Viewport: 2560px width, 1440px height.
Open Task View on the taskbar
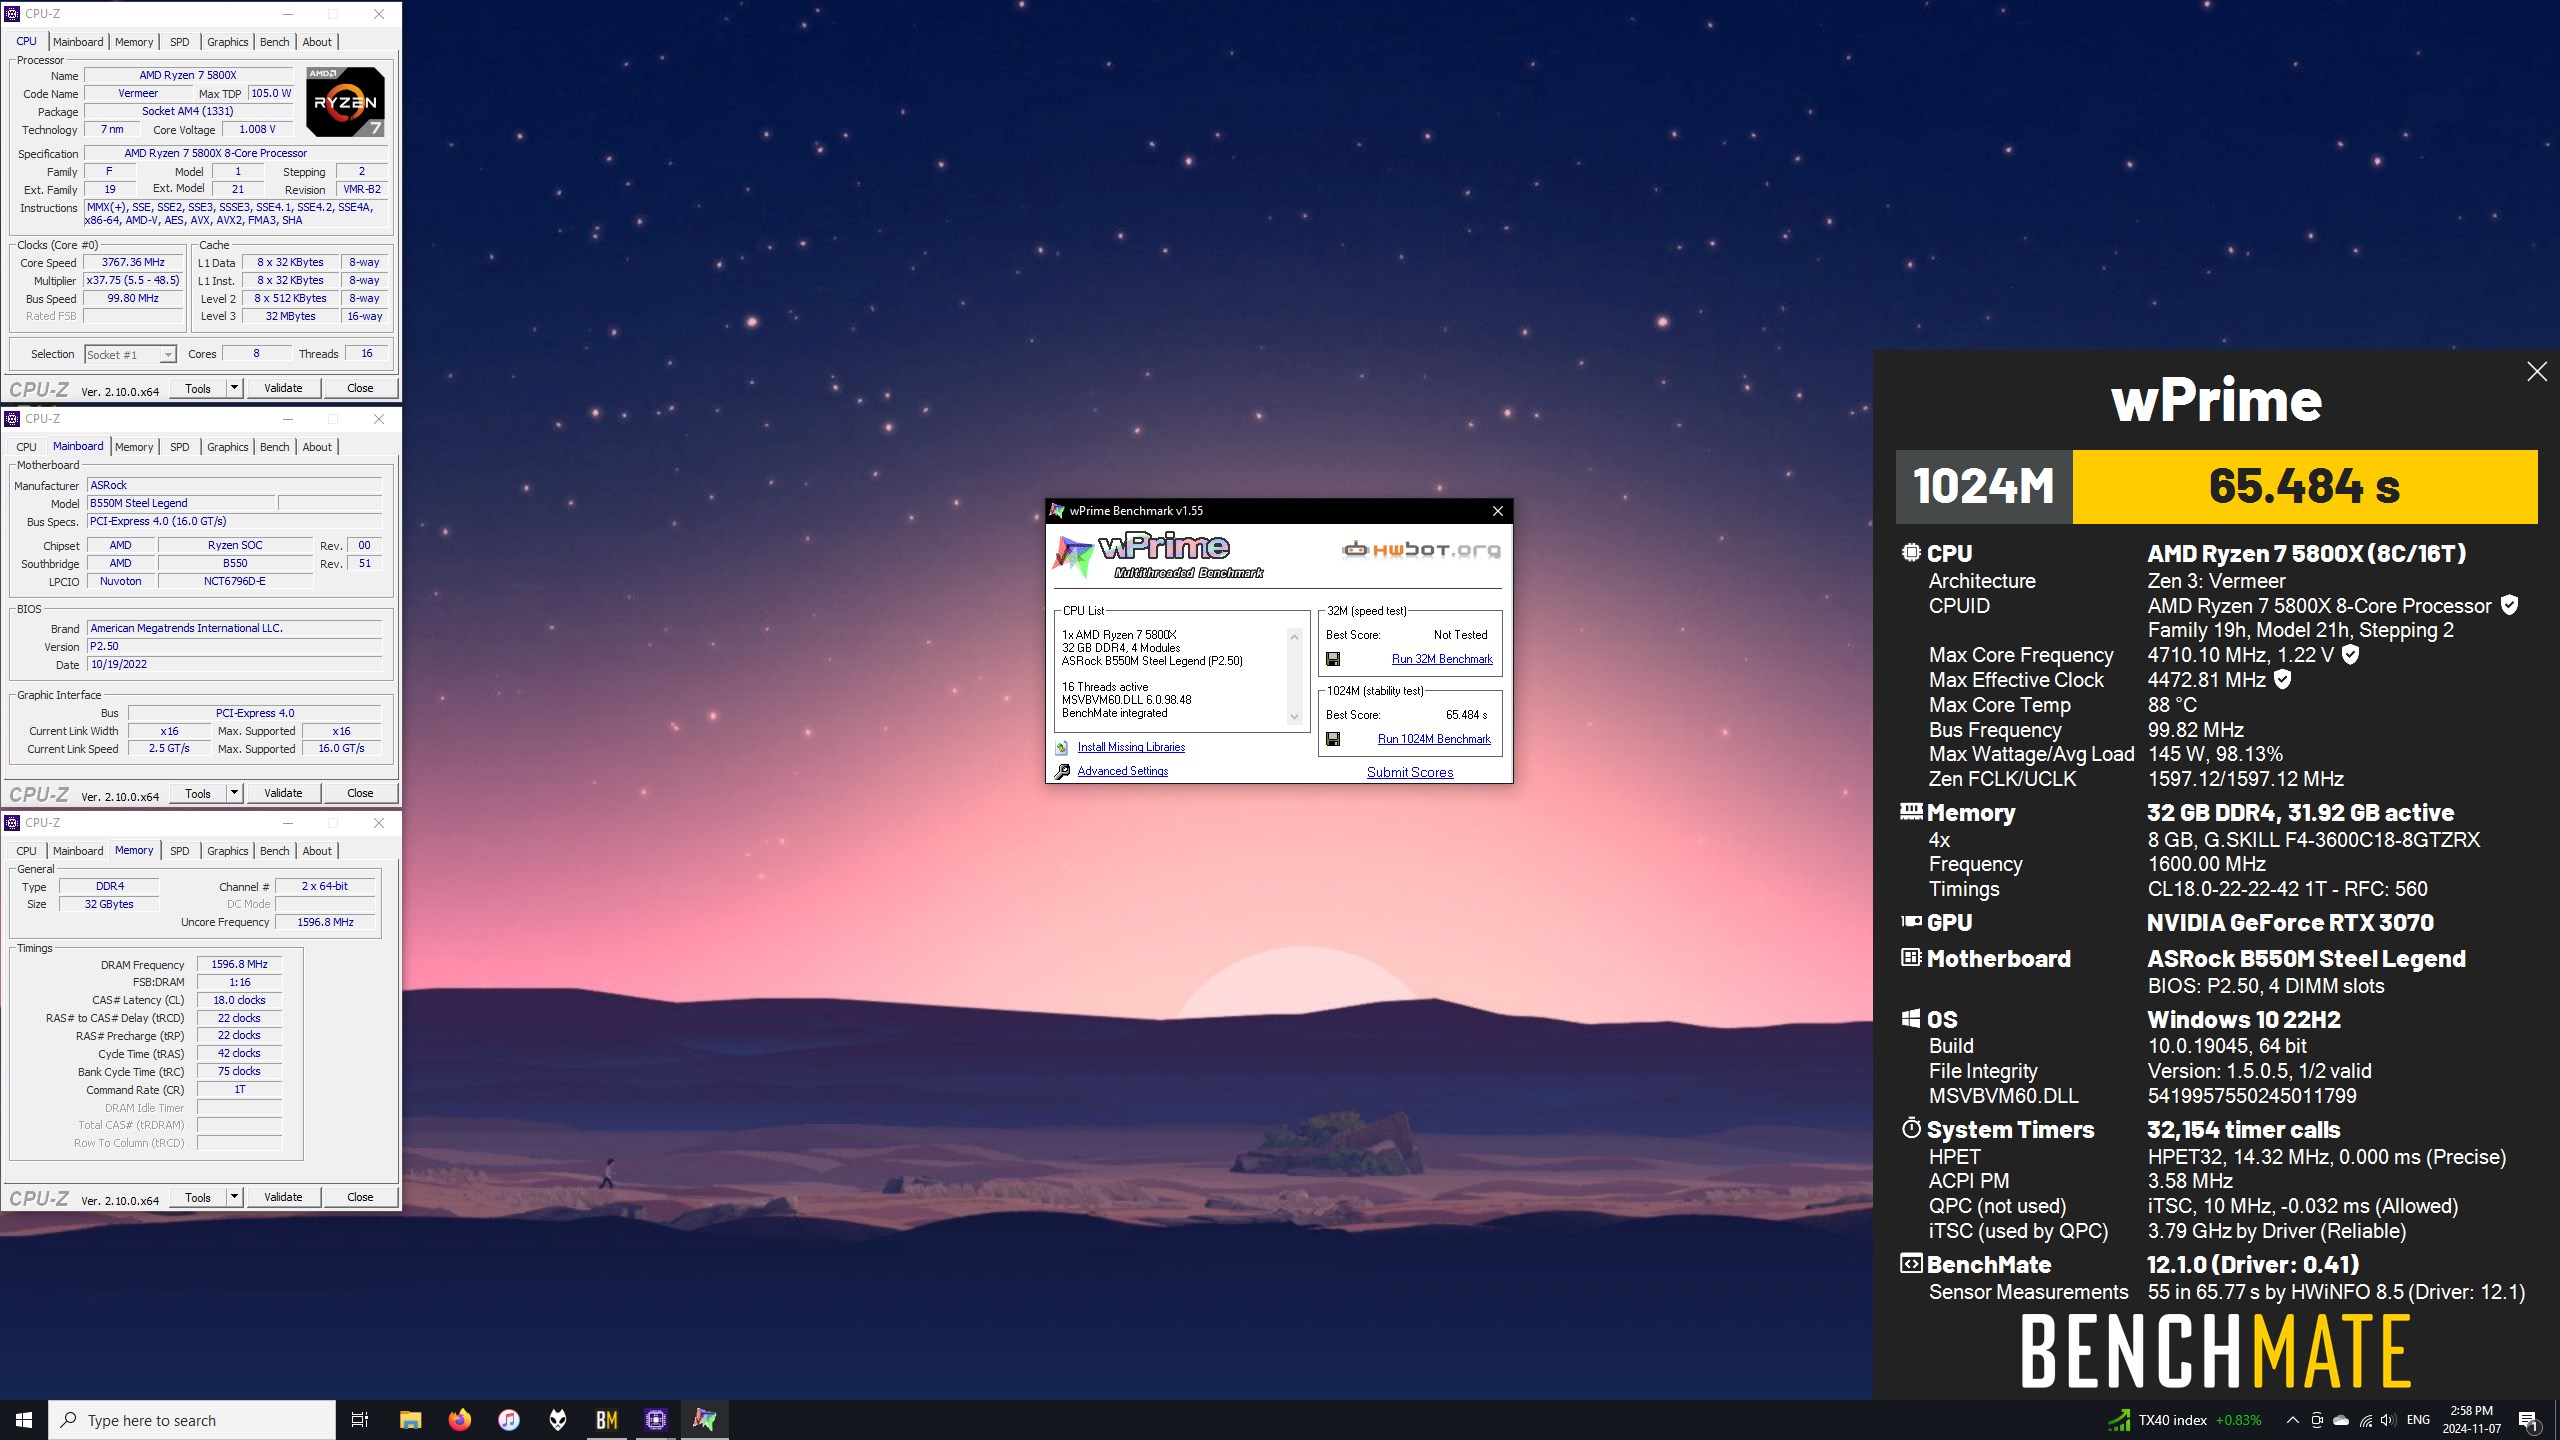[360, 1420]
